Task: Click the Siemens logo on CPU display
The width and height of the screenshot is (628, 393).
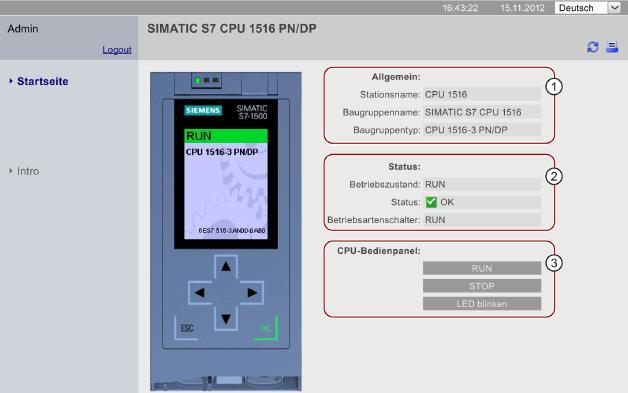Action: pos(203,111)
